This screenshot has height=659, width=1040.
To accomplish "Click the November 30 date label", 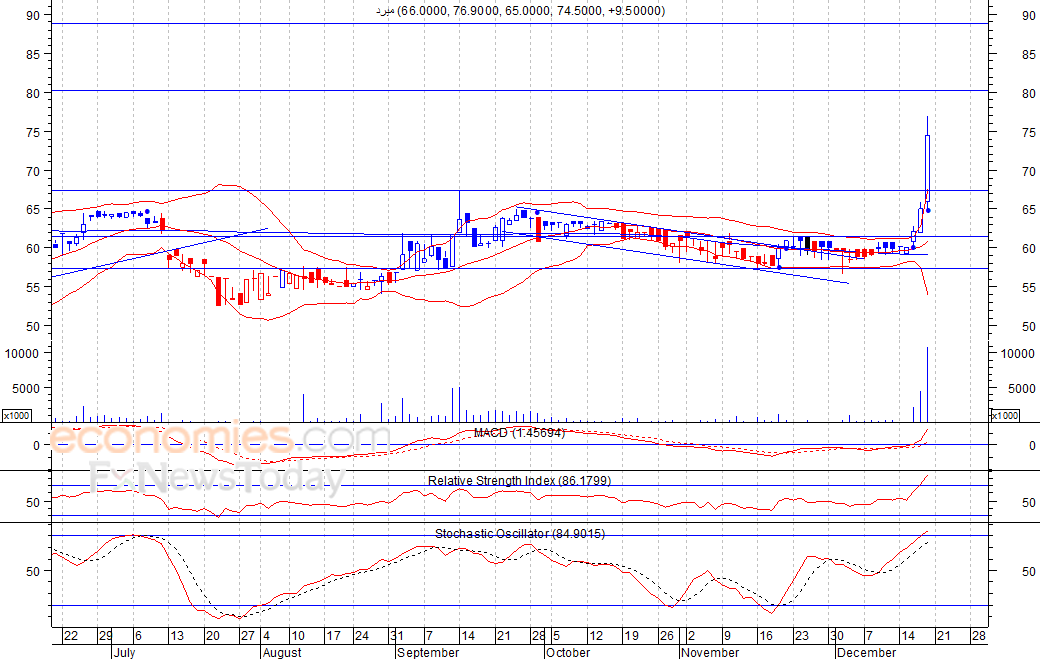I will click(x=837, y=636).
